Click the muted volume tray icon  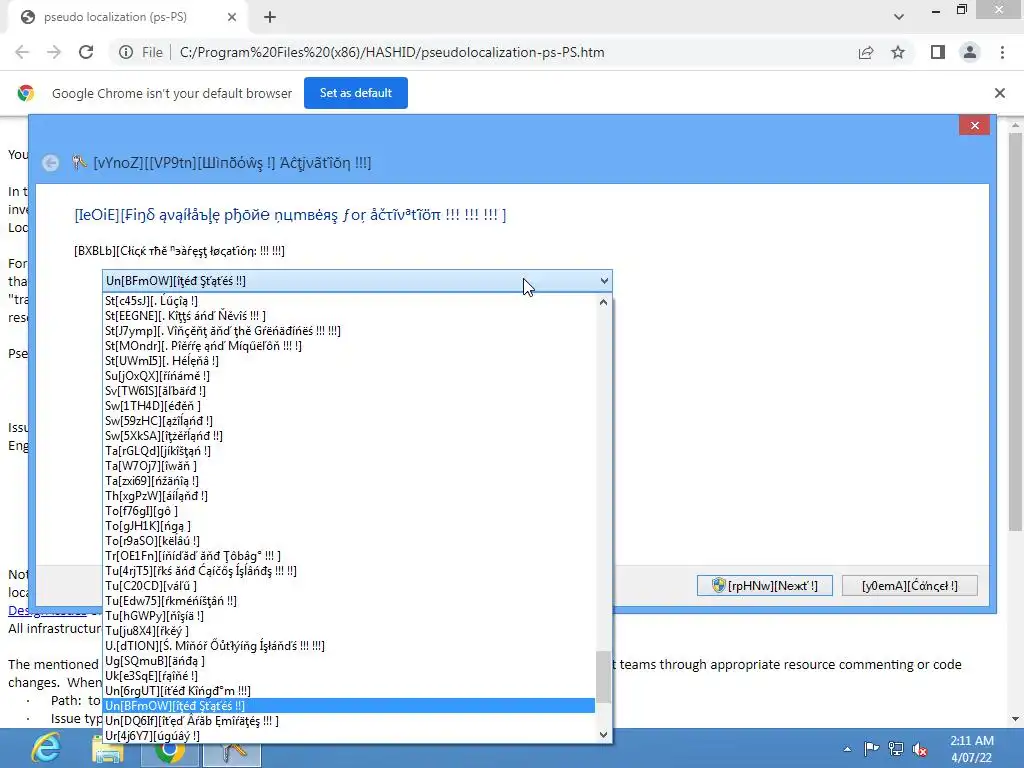tap(920, 749)
